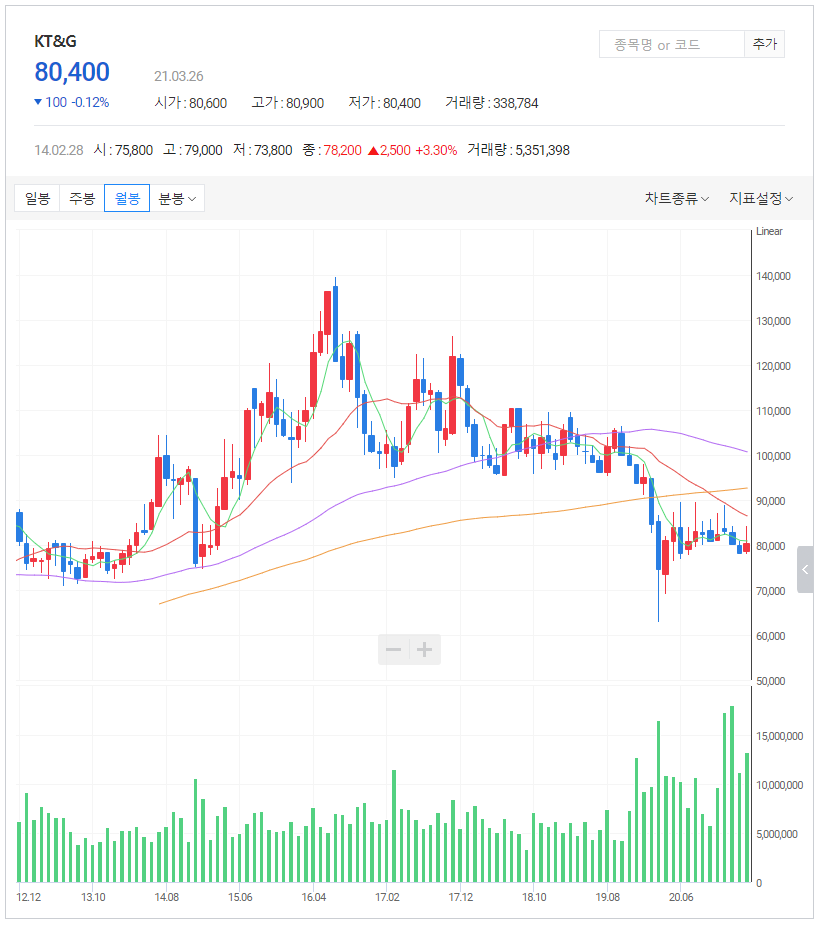Click the 20.06 time axis label
The width and height of the screenshot is (821, 927).
point(681,897)
